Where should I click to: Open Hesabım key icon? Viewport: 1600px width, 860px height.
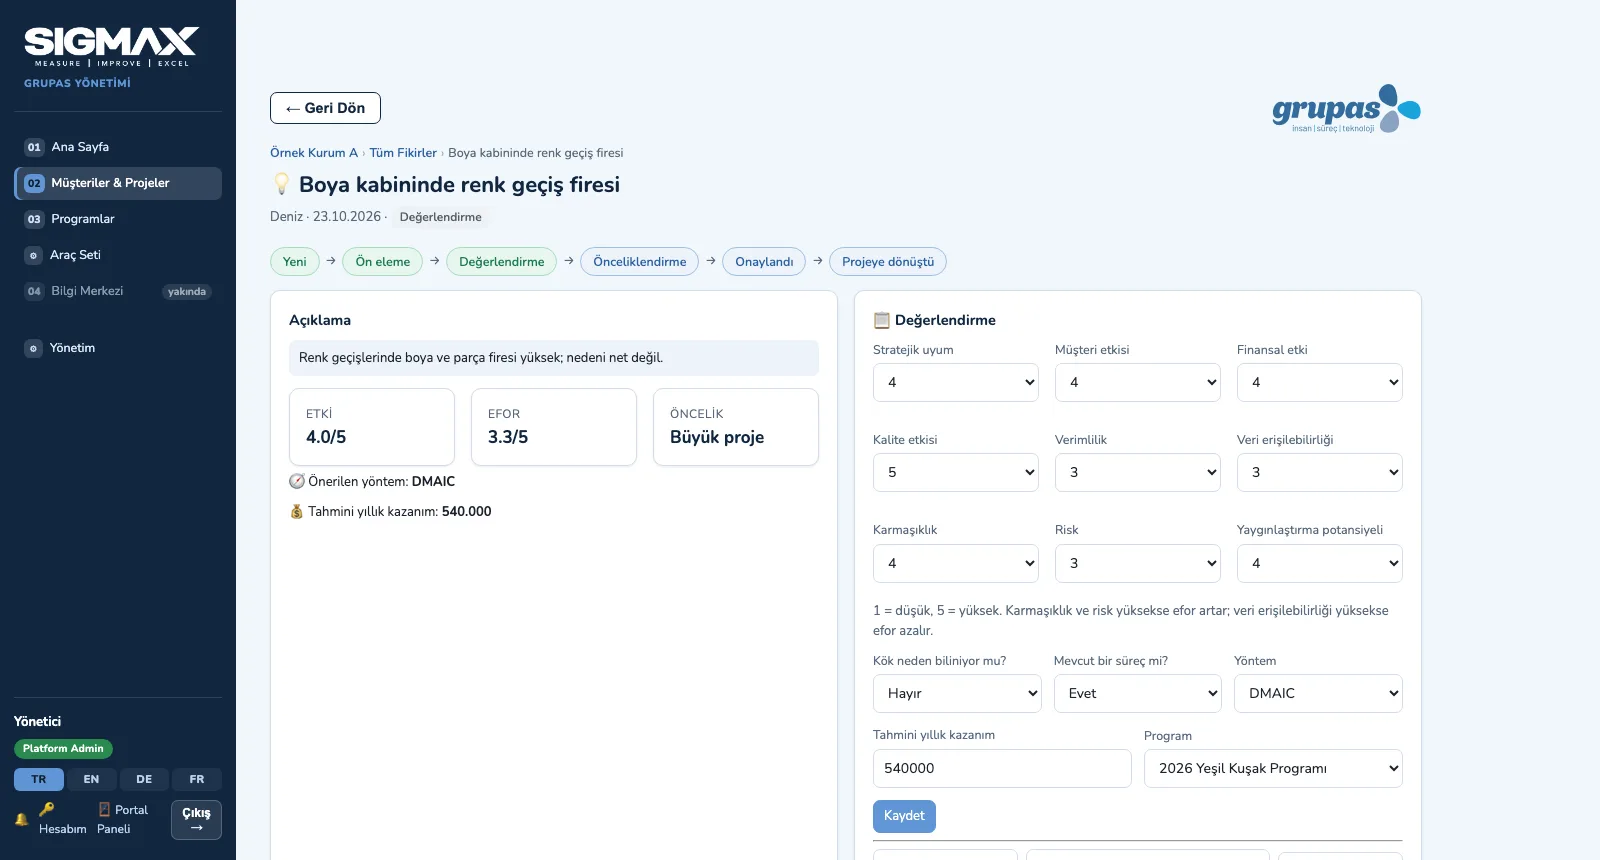click(47, 809)
